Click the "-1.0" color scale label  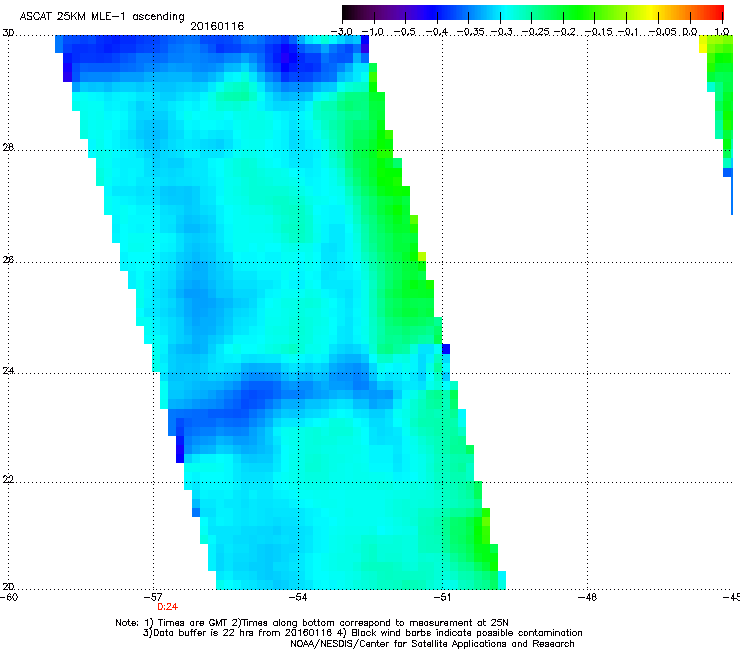[373, 32]
